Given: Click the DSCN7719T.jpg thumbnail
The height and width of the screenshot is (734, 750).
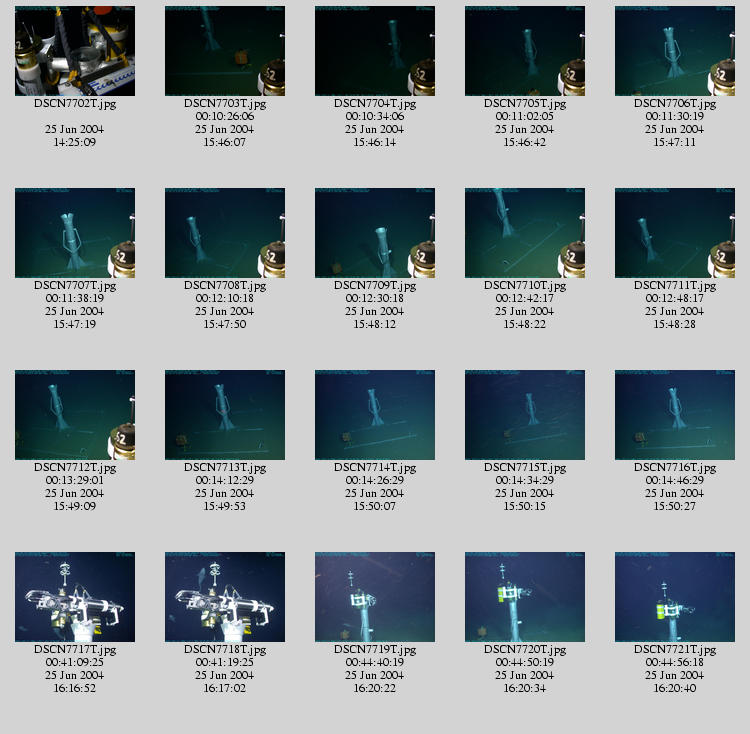Looking at the screenshot, I should (x=375, y=597).
